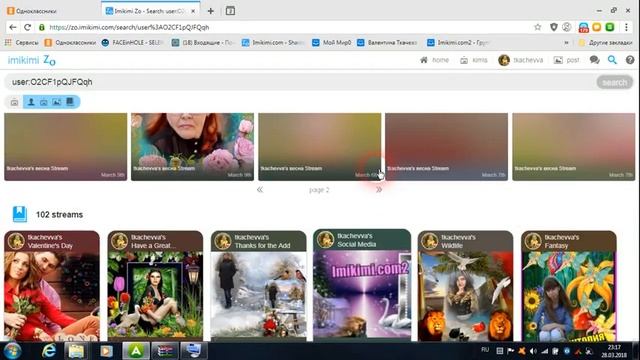Toggle the picture filter icon
The image size is (640, 360).
click(x=57, y=102)
